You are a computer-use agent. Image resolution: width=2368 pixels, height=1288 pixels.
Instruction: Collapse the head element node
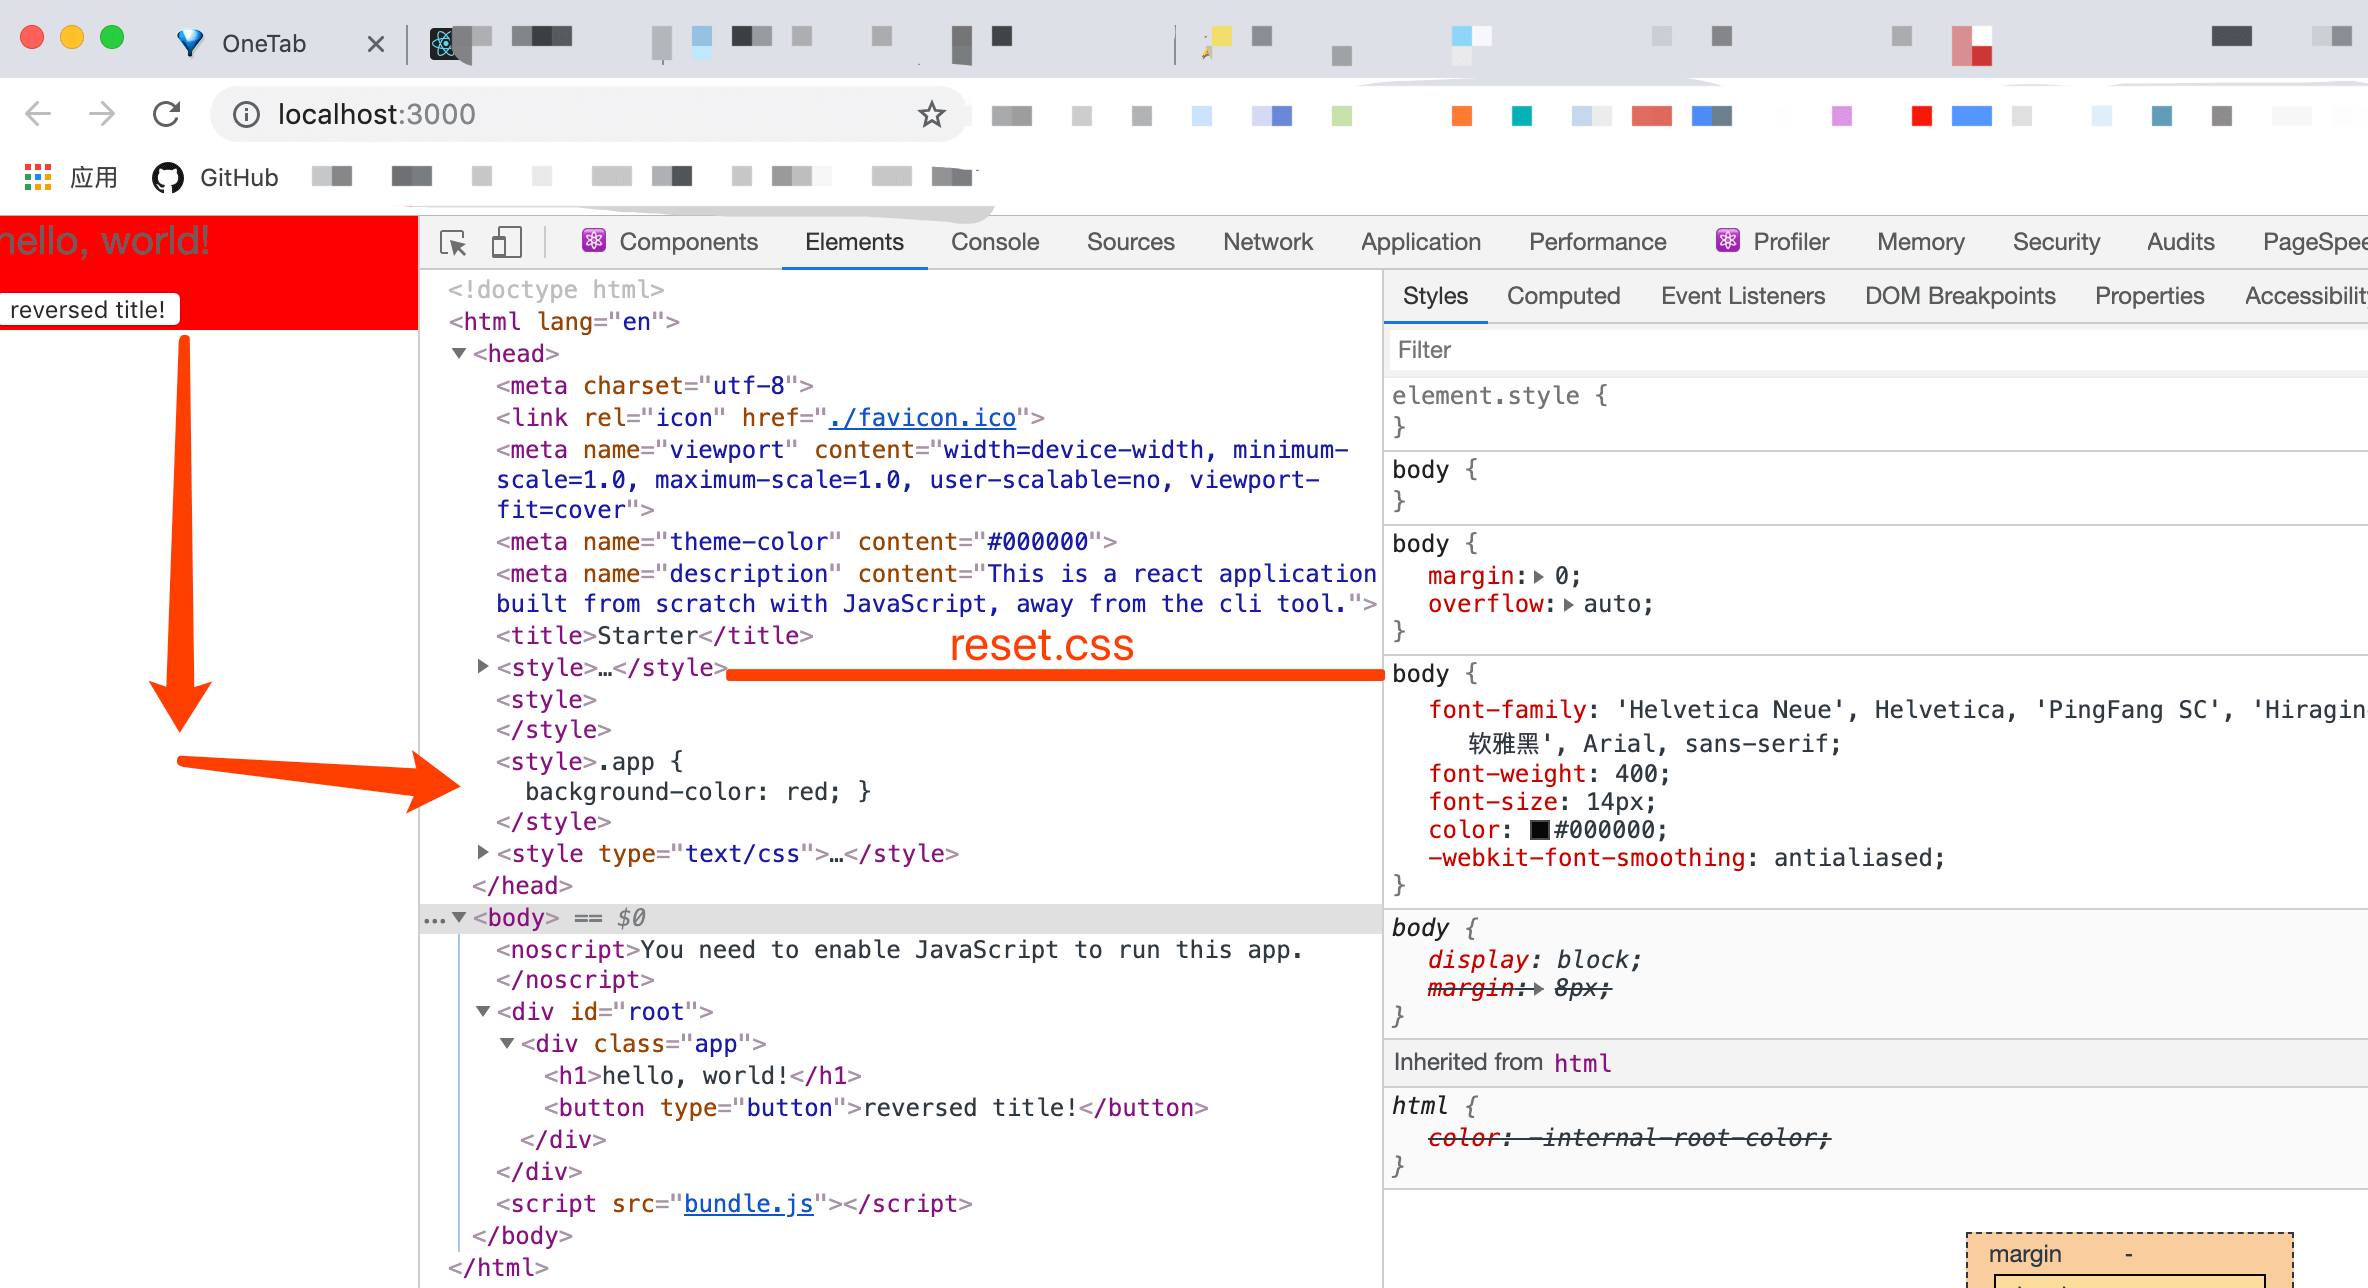coord(459,353)
